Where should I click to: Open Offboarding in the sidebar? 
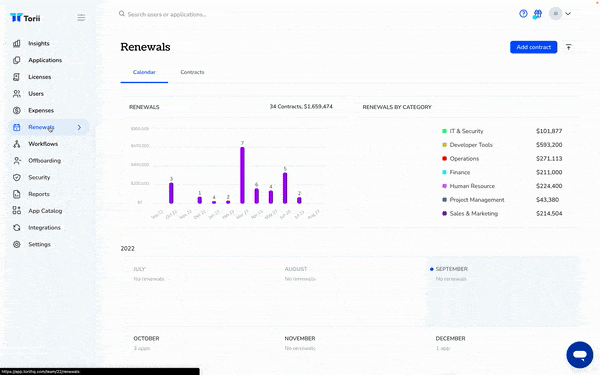coord(44,161)
